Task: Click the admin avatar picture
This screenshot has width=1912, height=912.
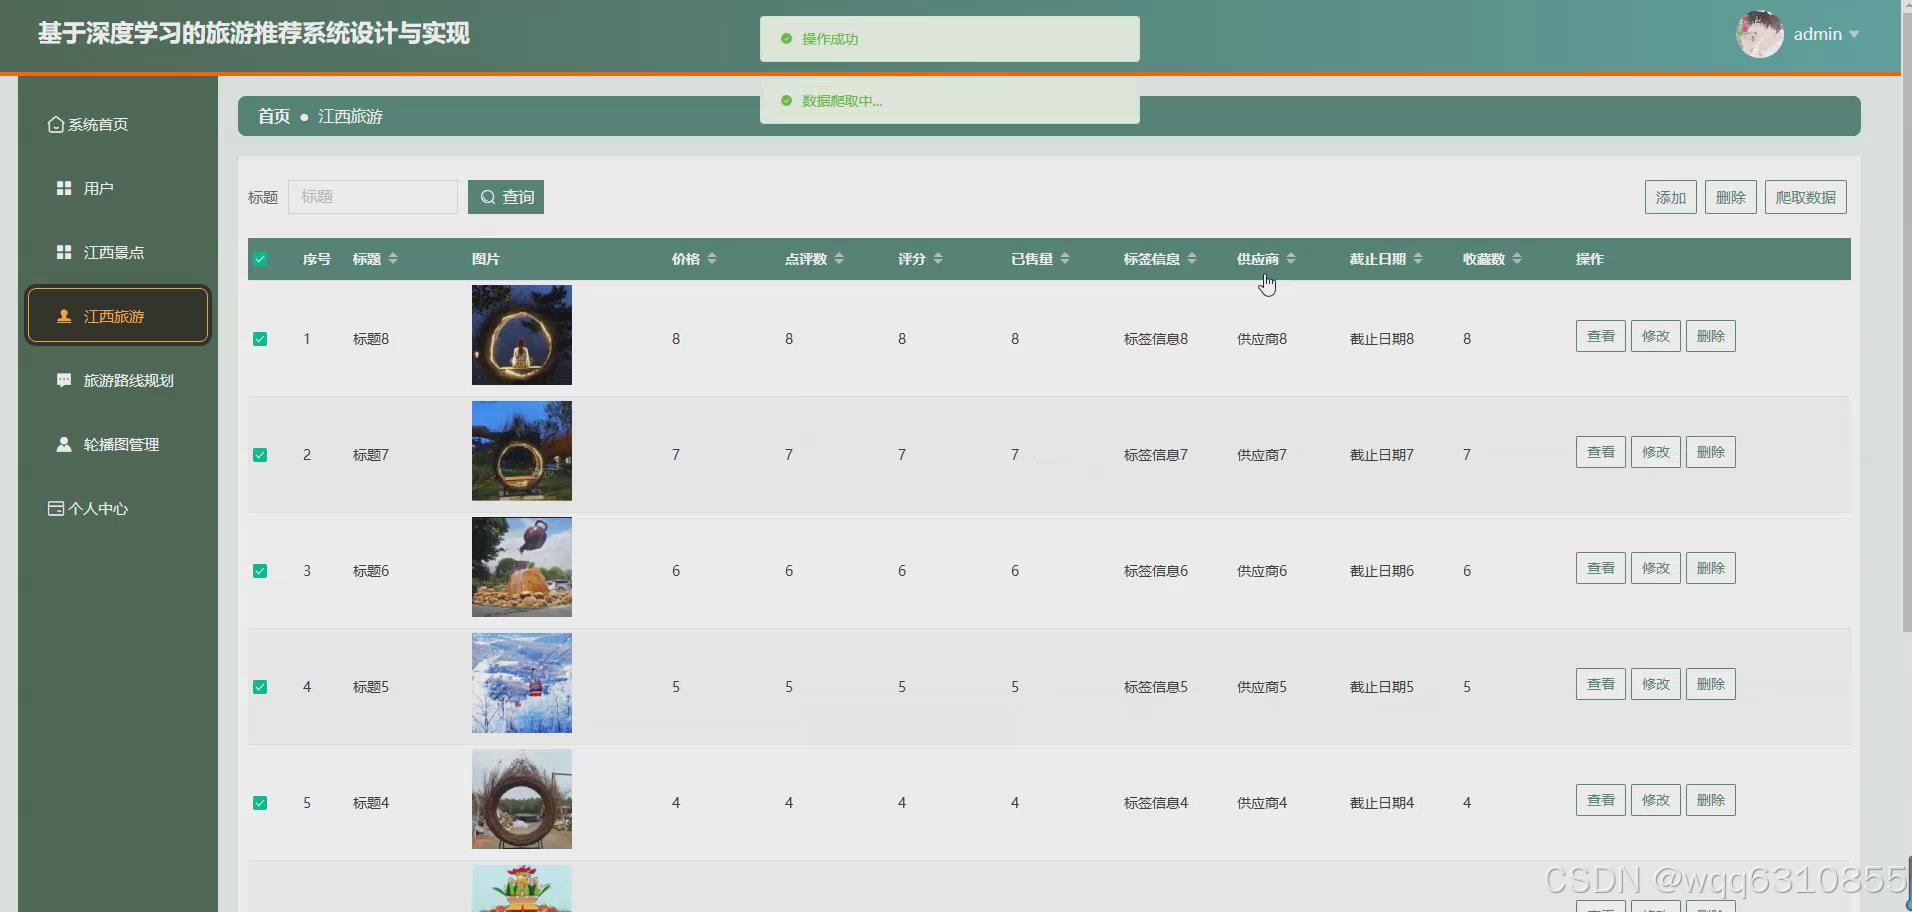Action: (1760, 34)
